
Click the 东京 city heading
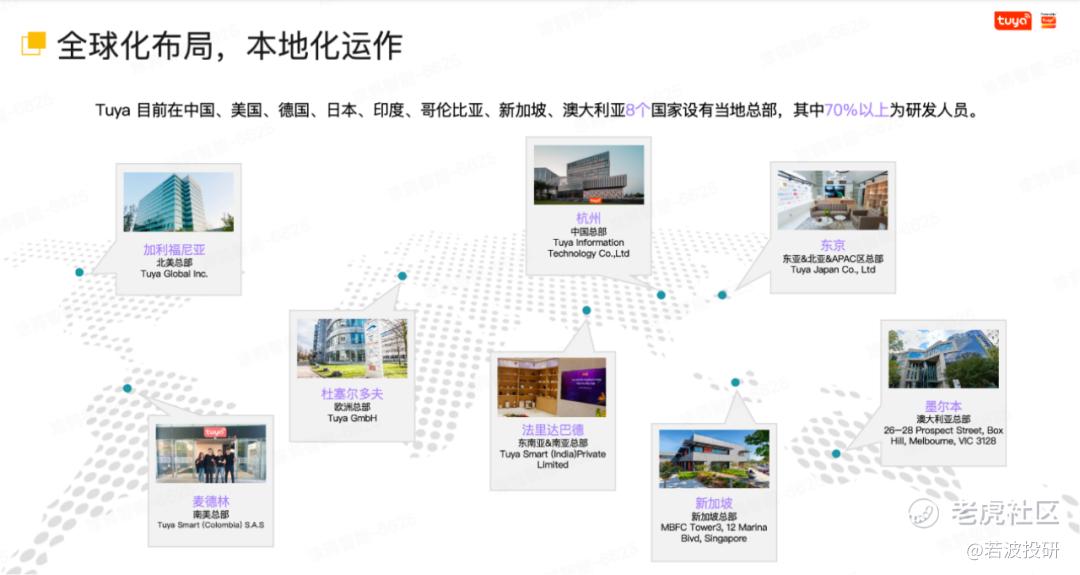(832, 244)
